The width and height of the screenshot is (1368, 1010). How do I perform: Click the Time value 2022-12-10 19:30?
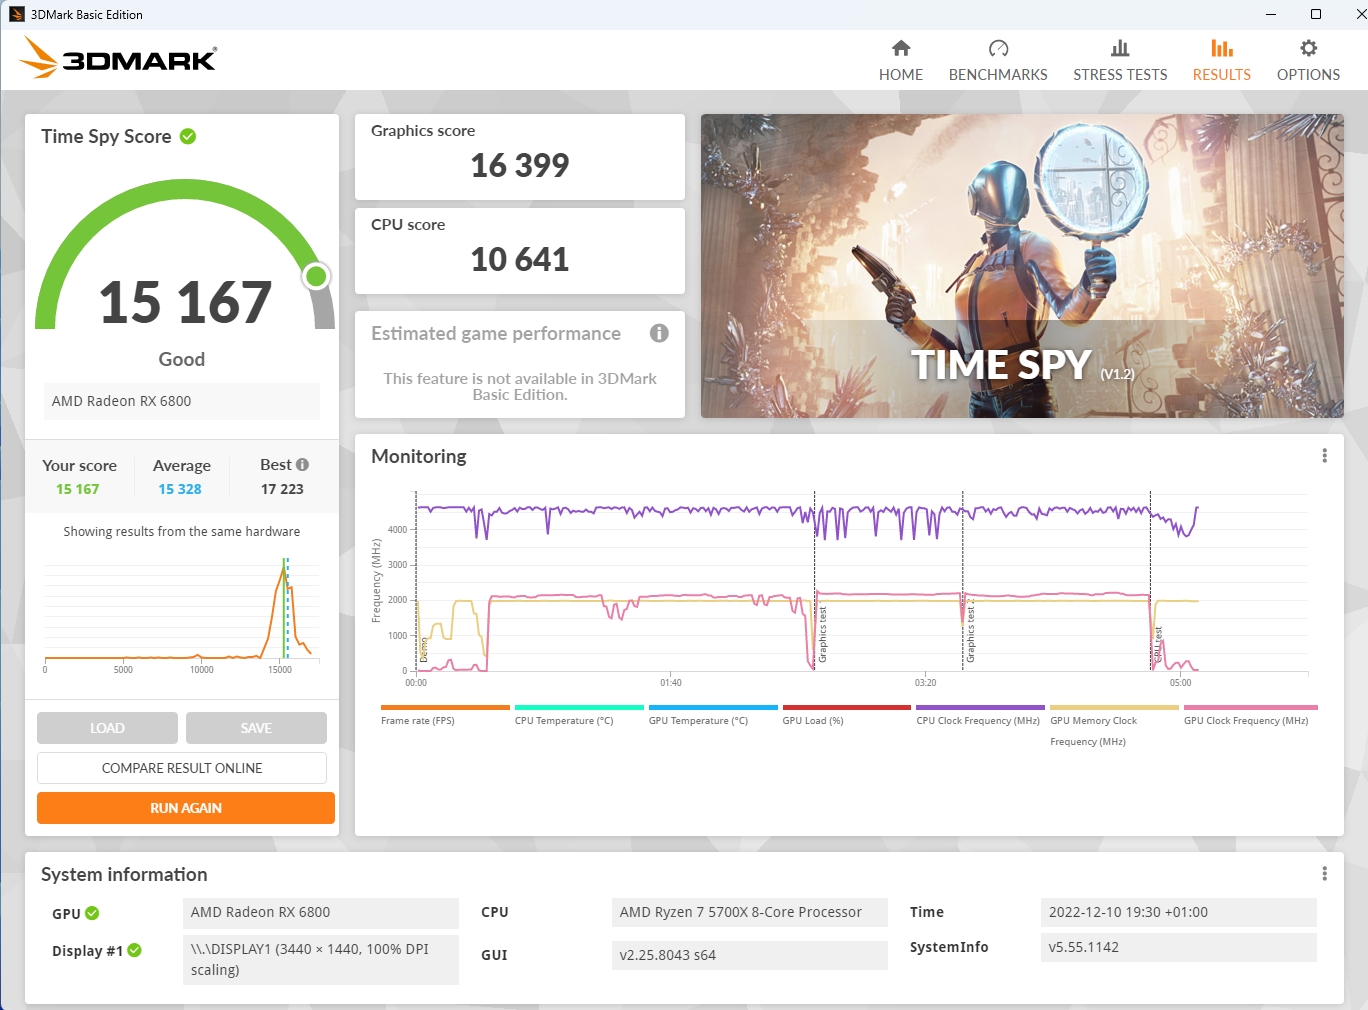[x=1178, y=912]
